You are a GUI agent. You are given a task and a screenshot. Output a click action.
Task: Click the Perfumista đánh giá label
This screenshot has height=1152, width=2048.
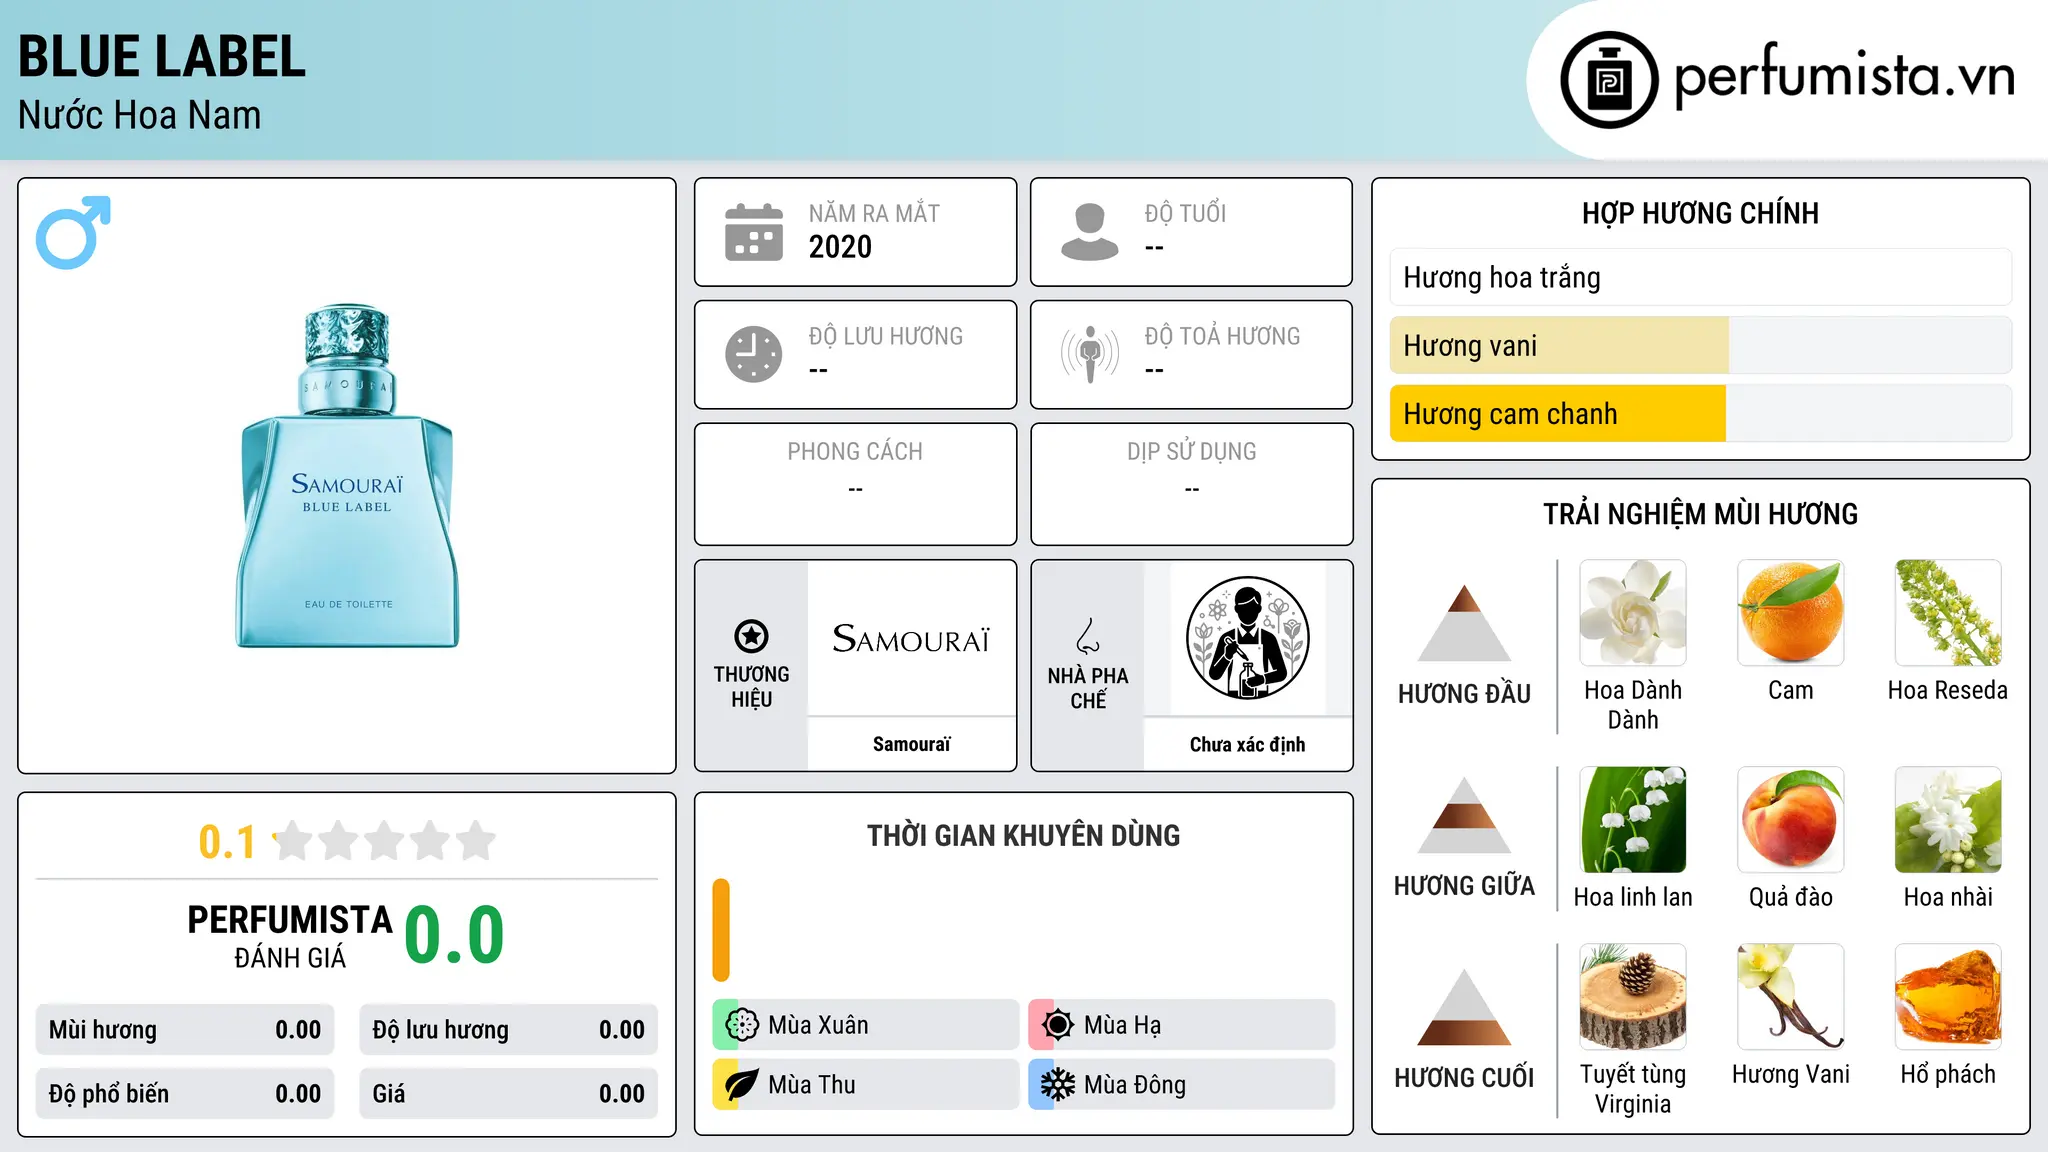coord(290,936)
